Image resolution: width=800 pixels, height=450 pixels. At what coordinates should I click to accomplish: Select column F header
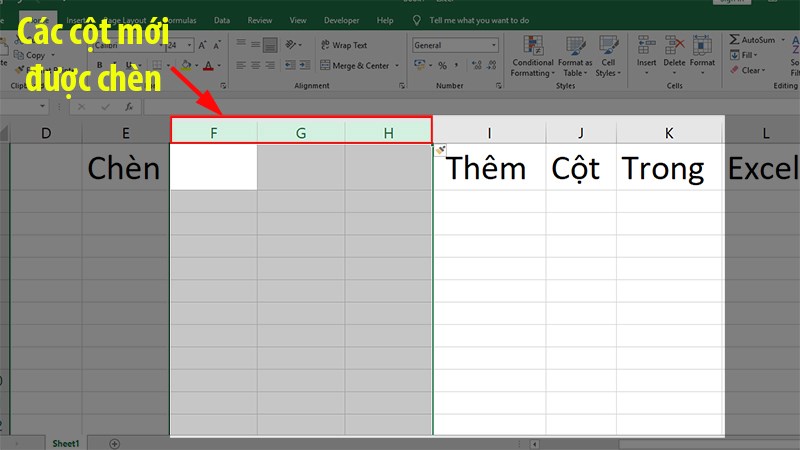pyautogui.click(x=214, y=133)
